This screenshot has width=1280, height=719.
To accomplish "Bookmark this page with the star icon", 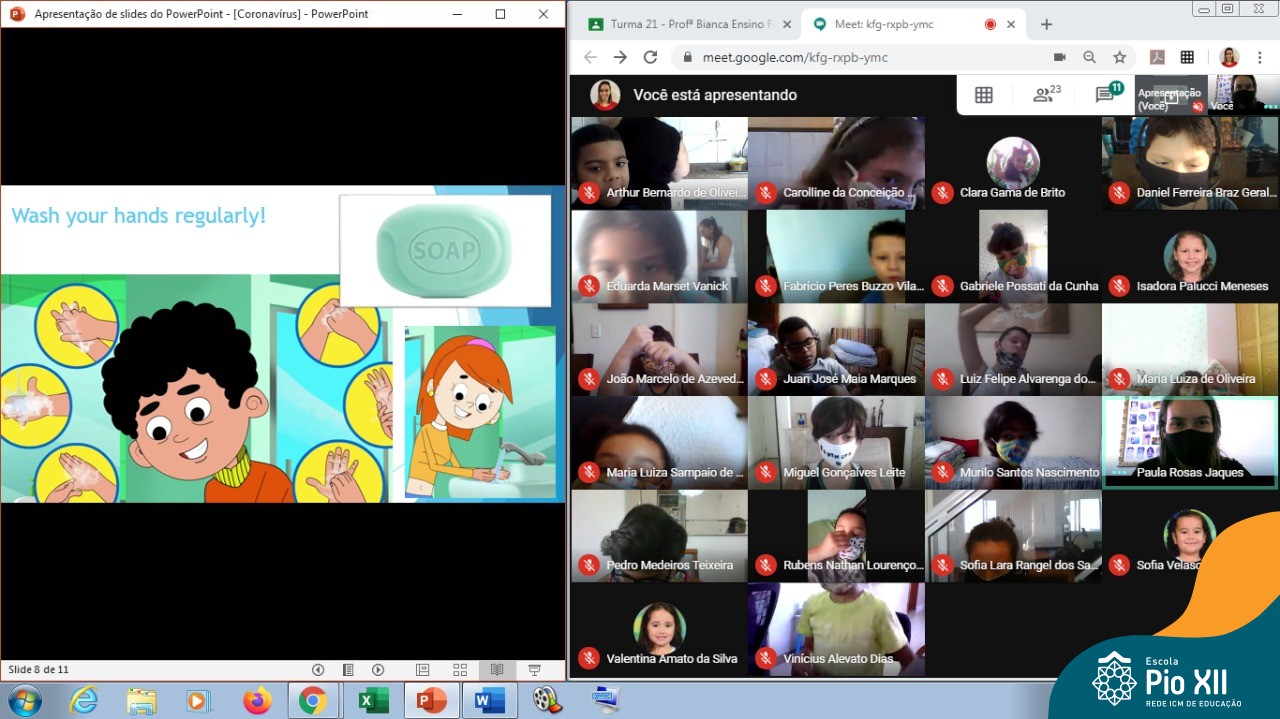I will point(1120,57).
